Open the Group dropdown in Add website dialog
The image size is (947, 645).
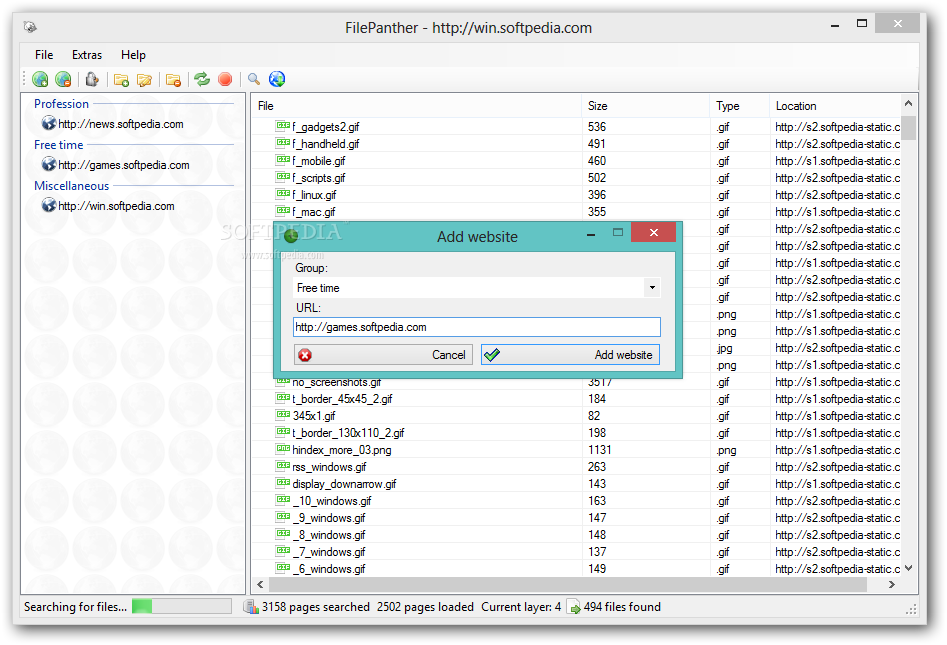pos(652,287)
